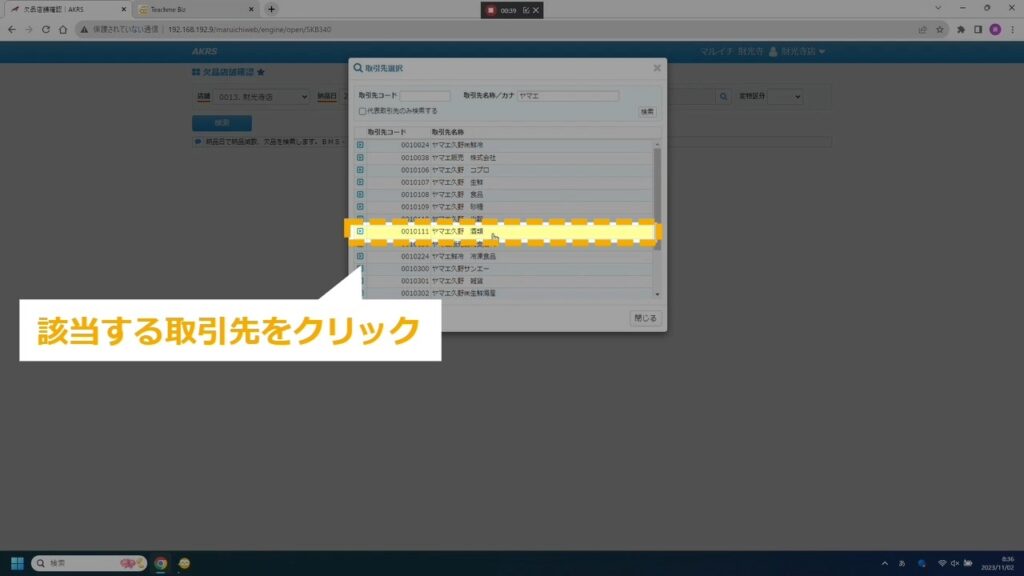Click select icon for 0010111 ヤマエ久野 酒類
The width and height of the screenshot is (1024, 576).
(x=360, y=232)
